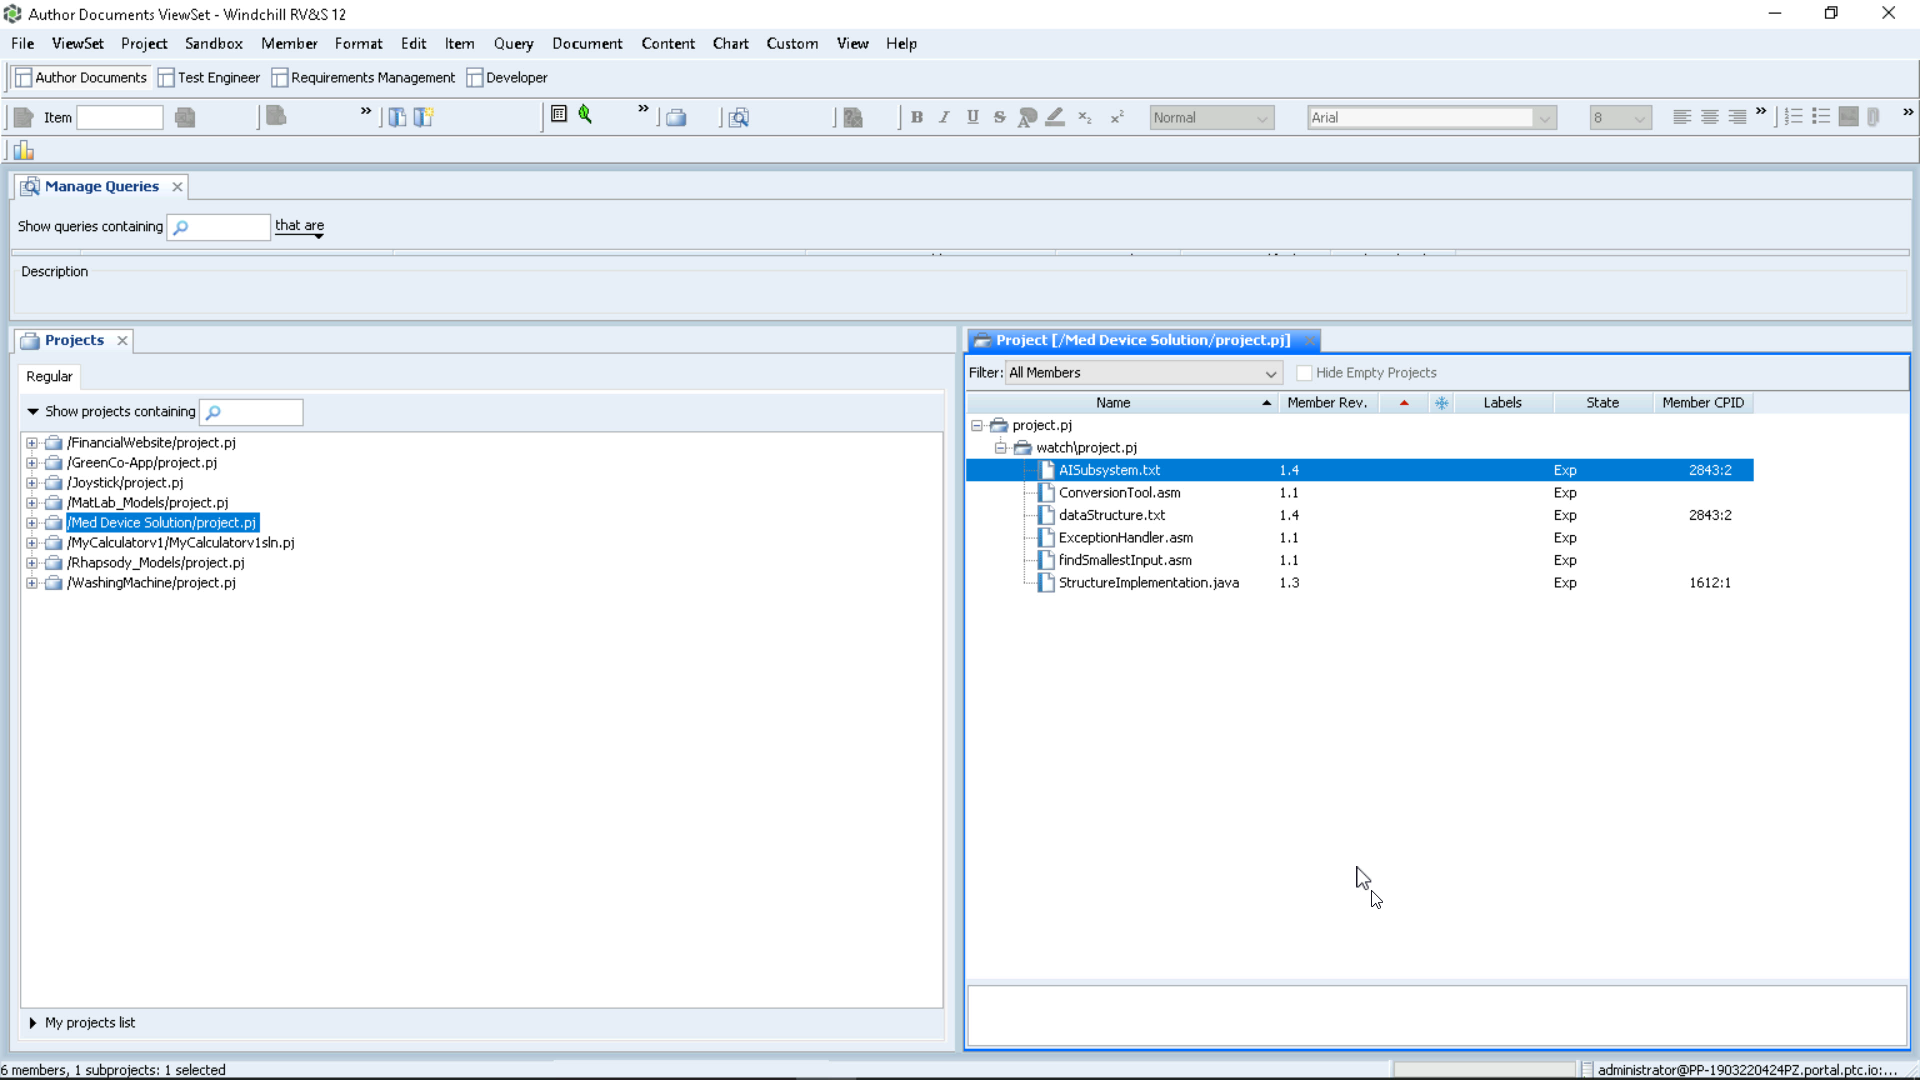Switch to Developer viewset
Image resolution: width=1920 pixels, height=1080 pixels.
coord(507,78)
